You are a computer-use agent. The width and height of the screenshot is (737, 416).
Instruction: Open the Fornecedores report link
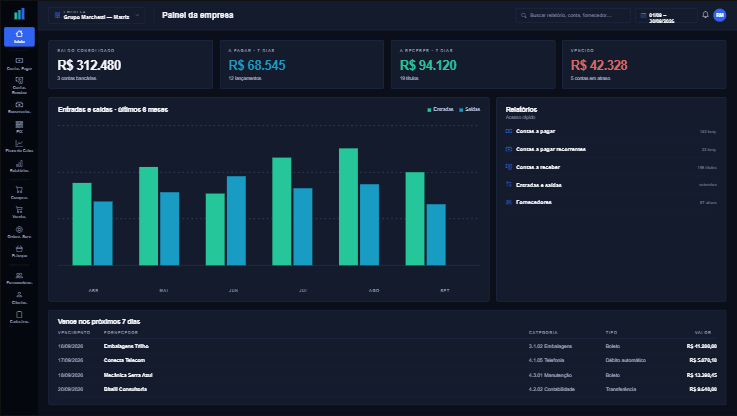coord(611,202)
